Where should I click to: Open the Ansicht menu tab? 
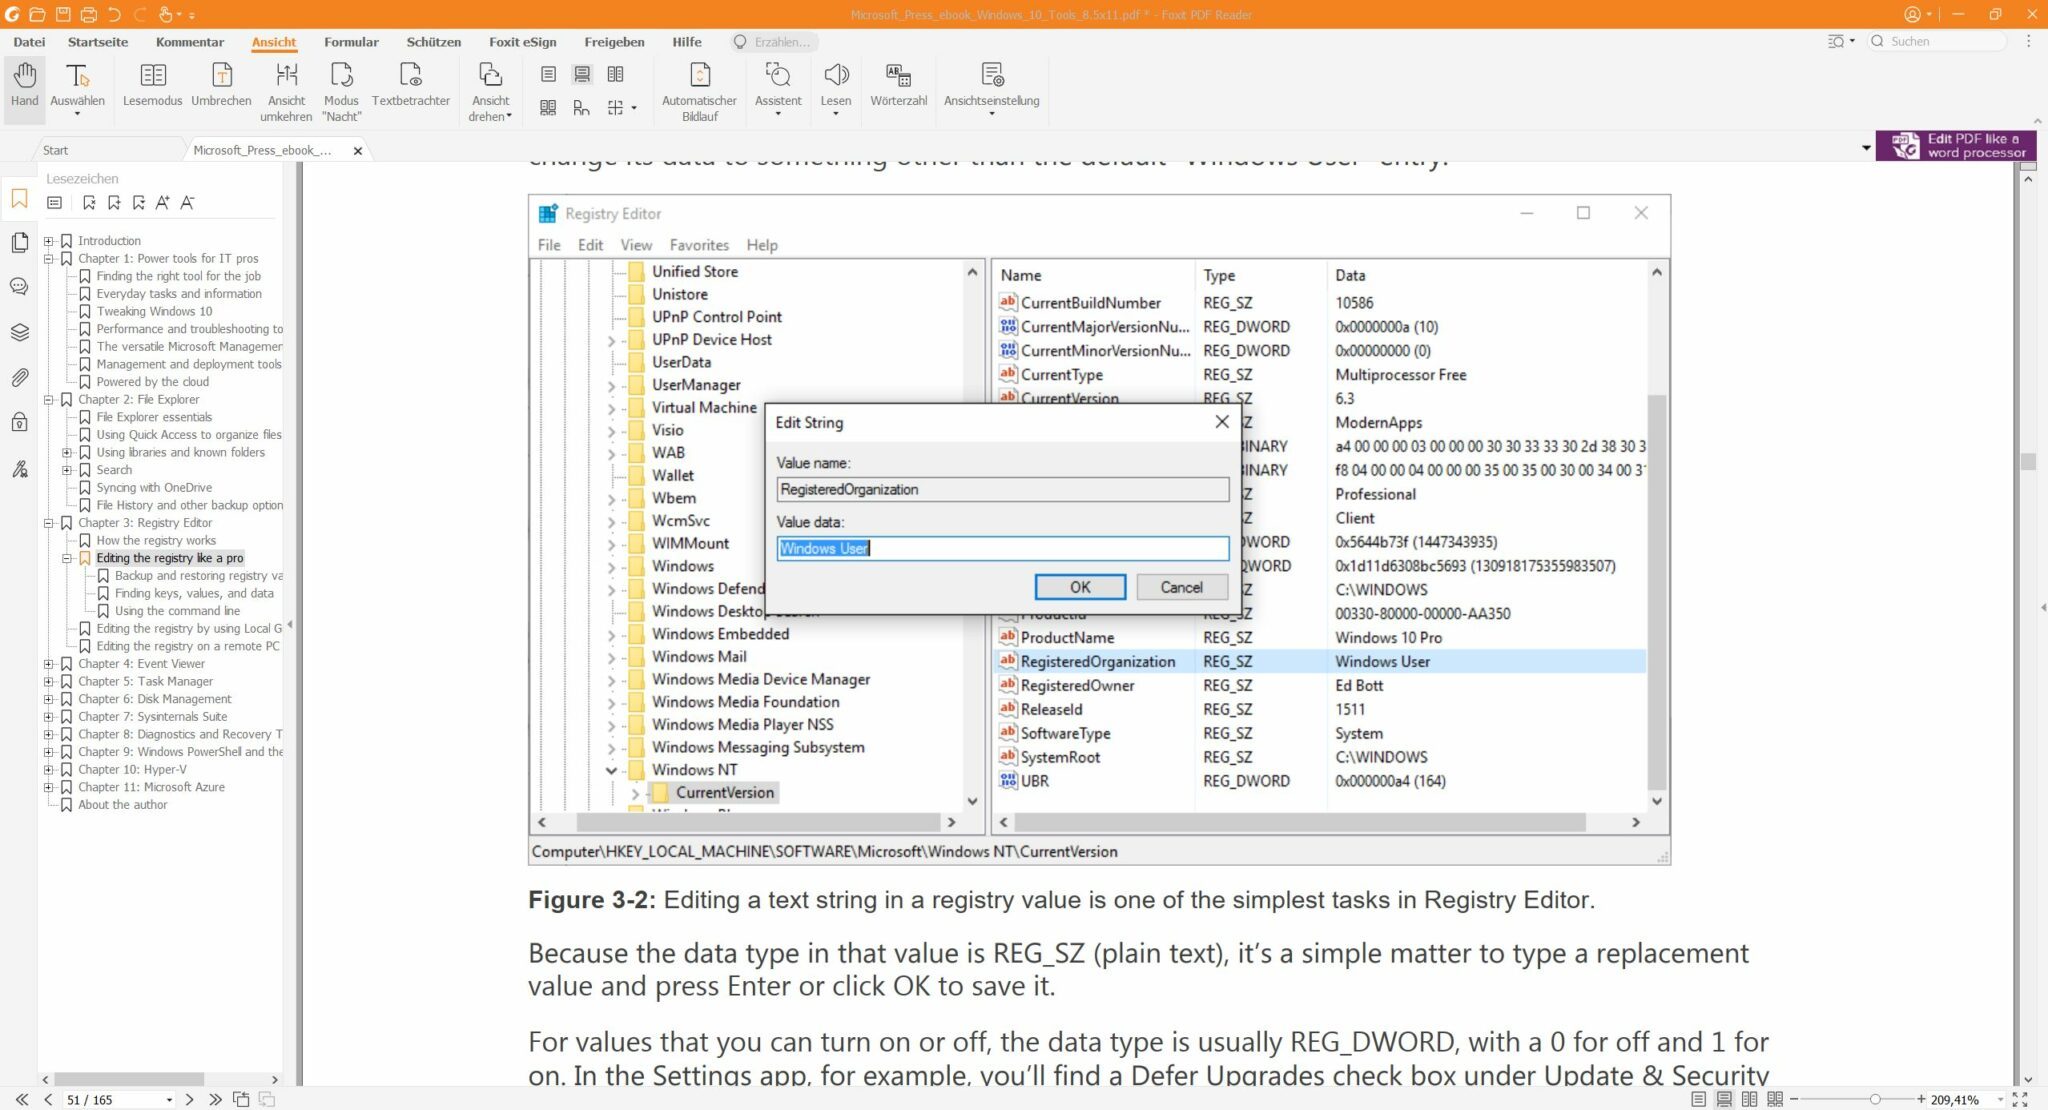272,41
